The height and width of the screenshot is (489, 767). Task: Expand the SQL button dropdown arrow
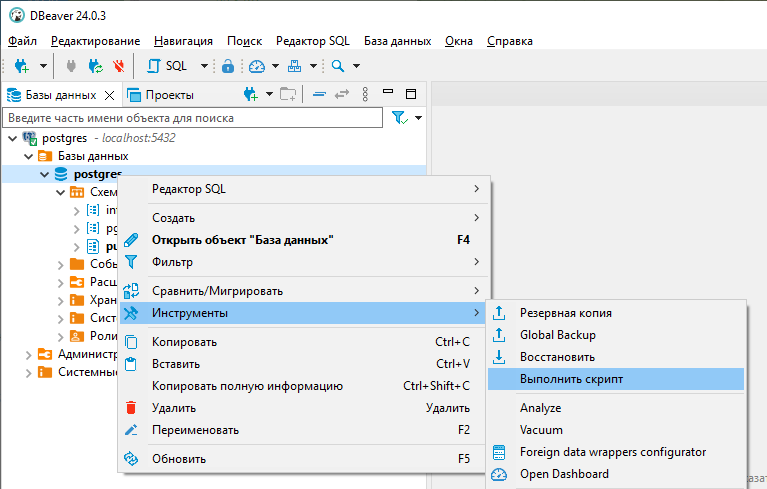point(204,66)
